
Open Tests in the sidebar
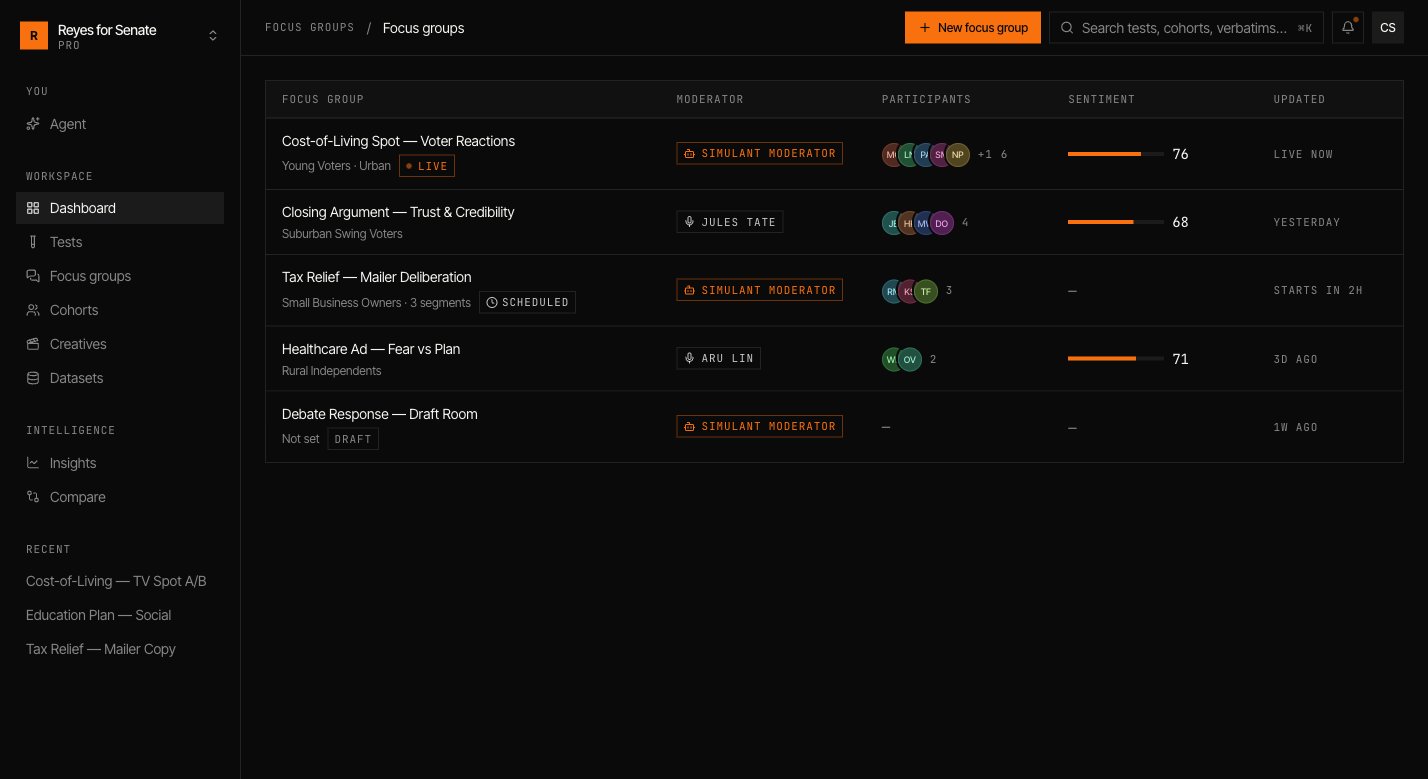coord(120,242)
